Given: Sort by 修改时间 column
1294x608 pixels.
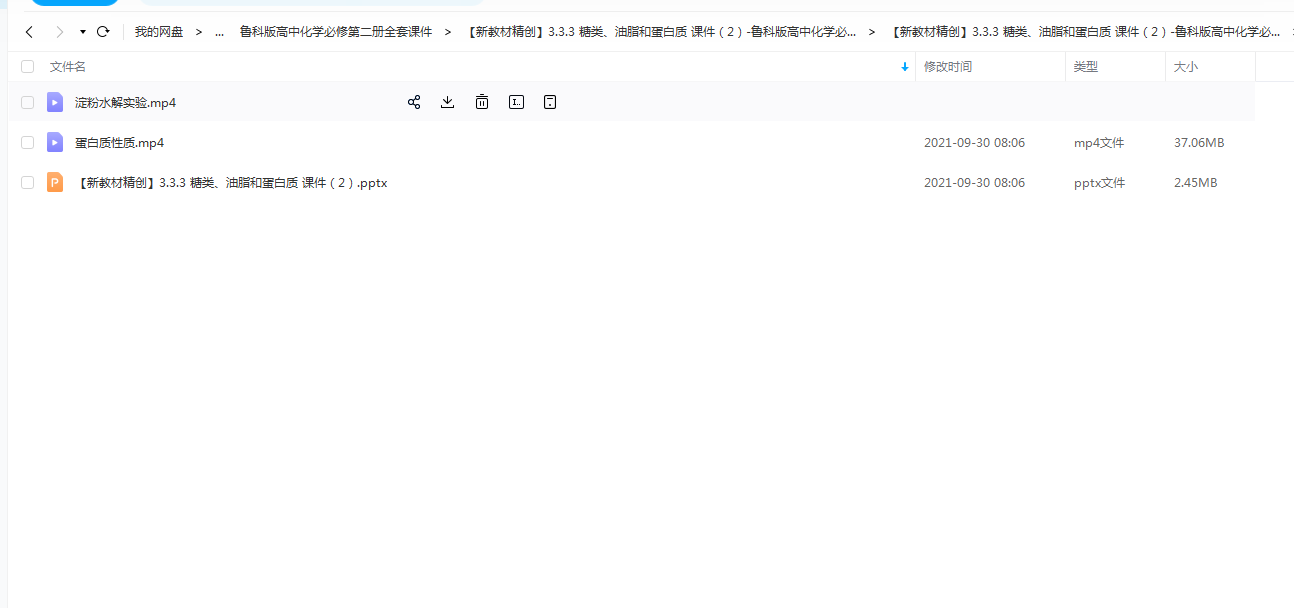Looking at the screenshot, I should [948, 67].
